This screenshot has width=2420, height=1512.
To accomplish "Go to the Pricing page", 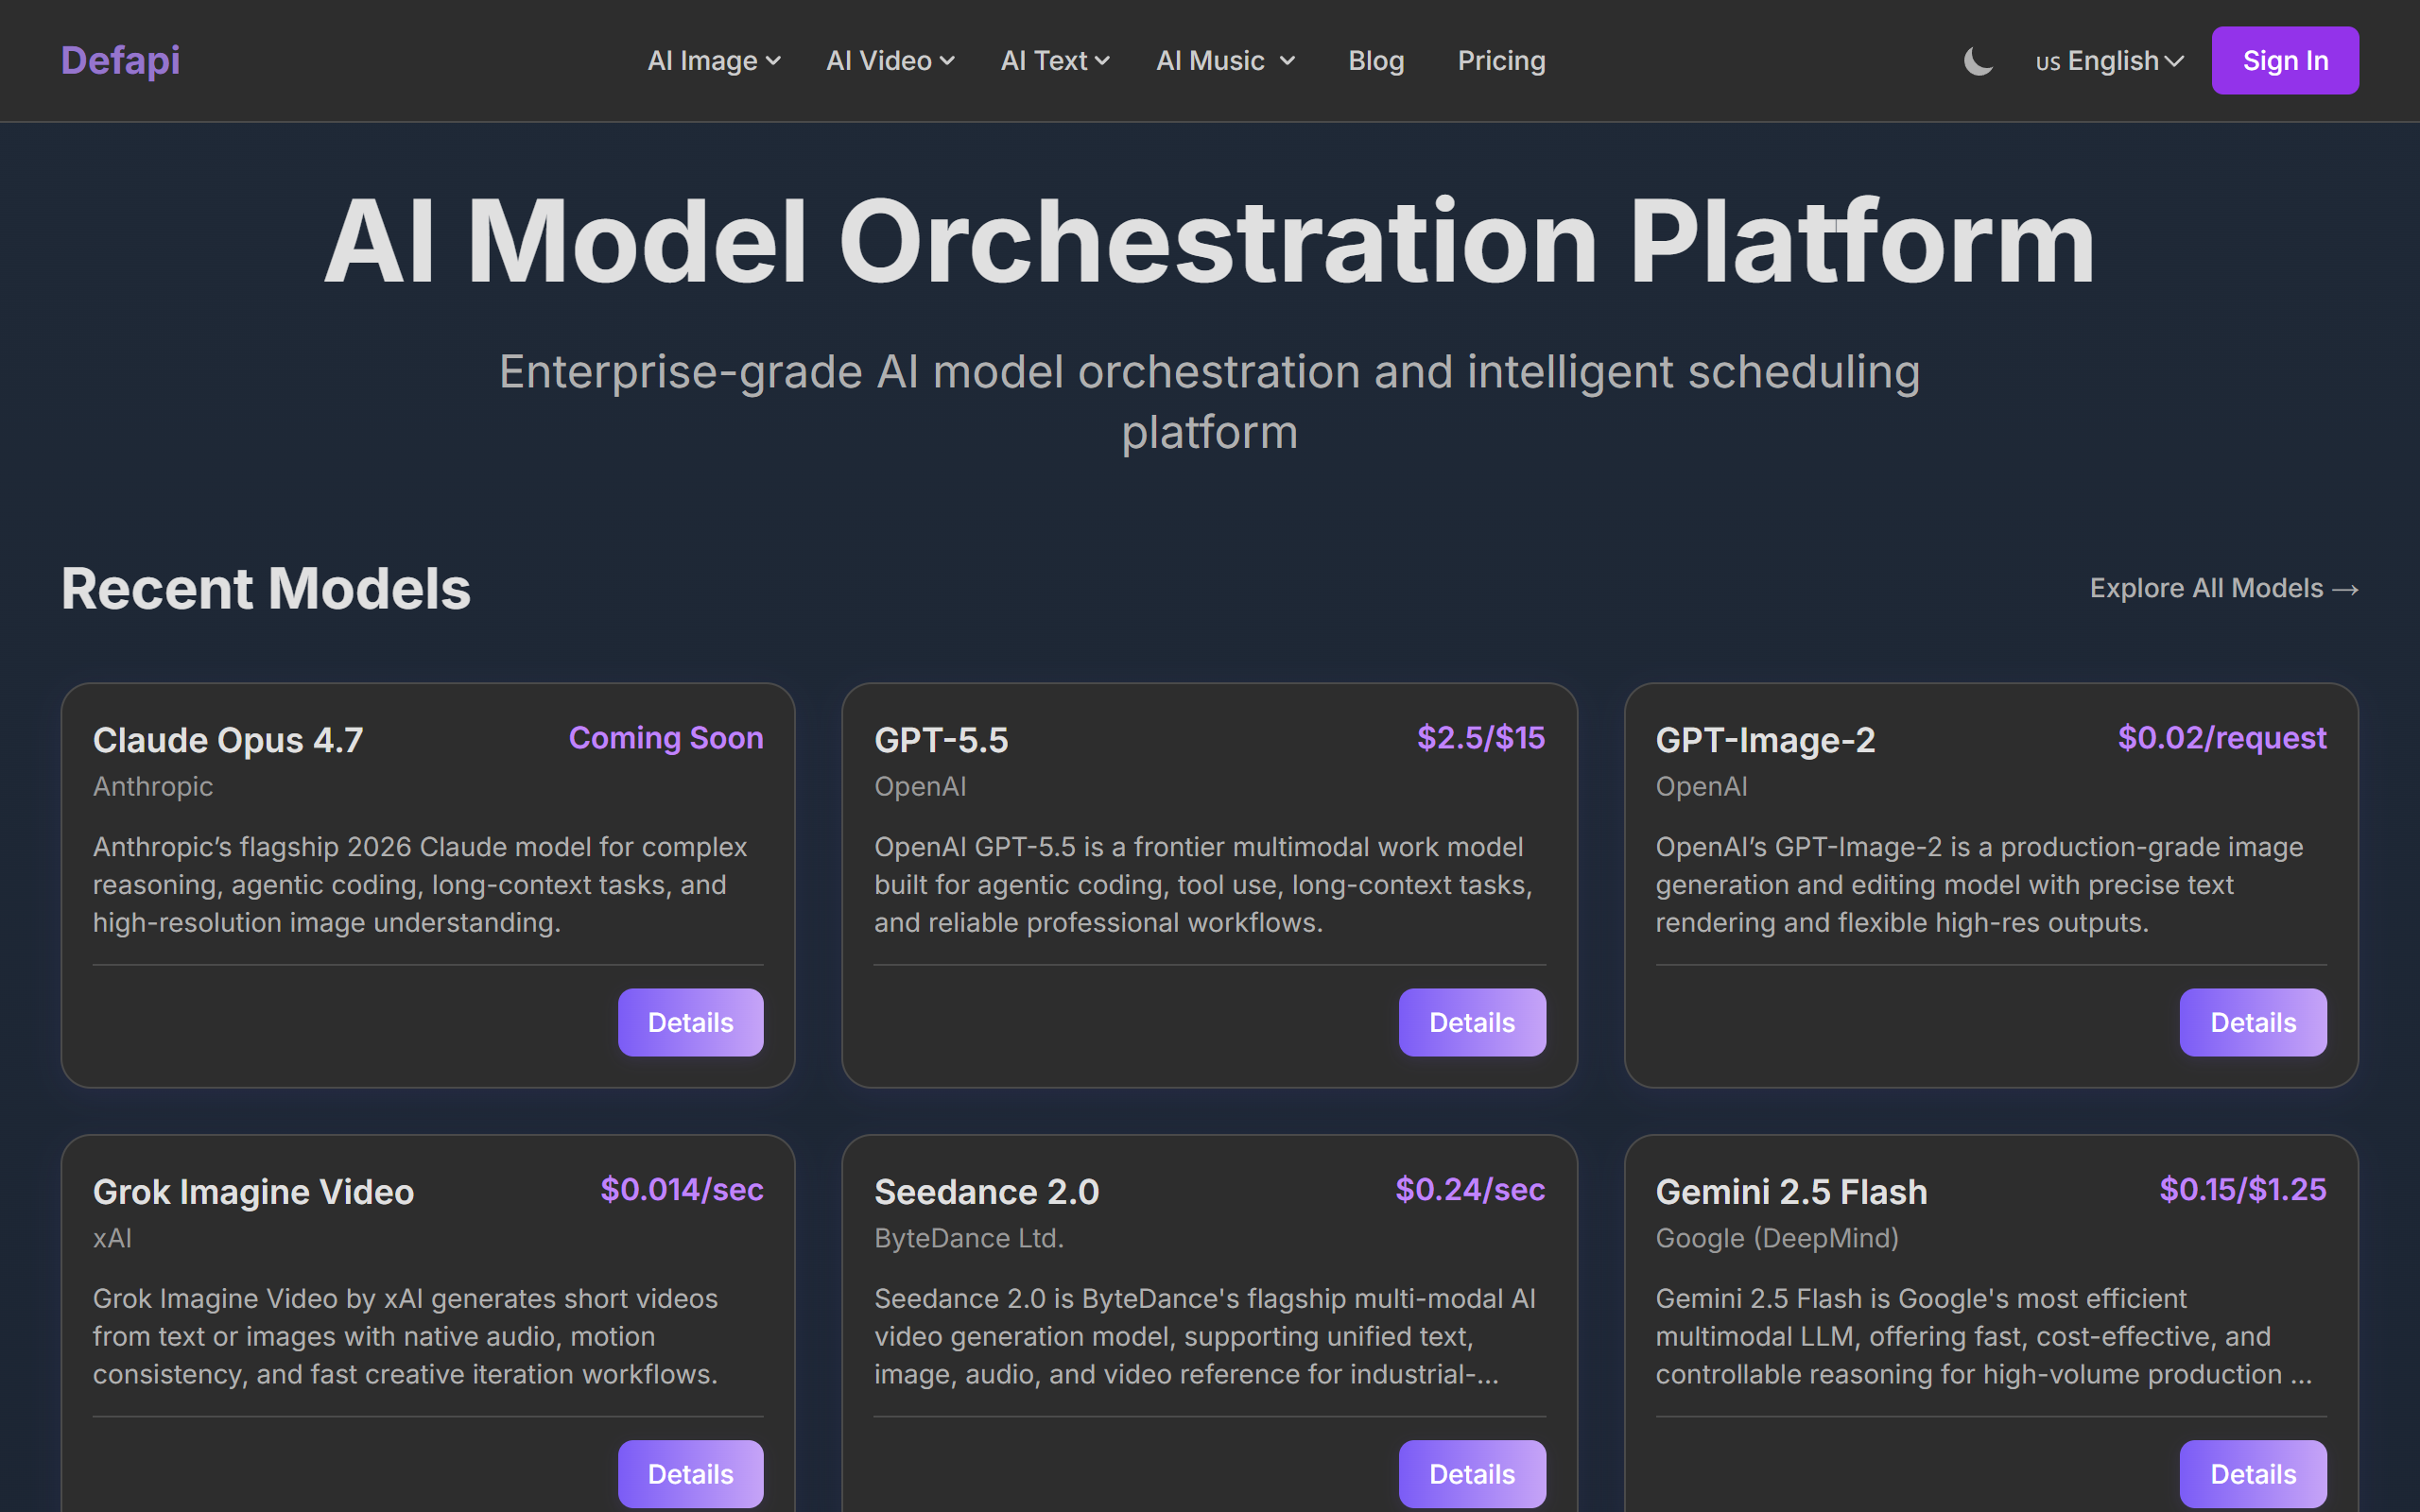I will (x=1501, y=61).
